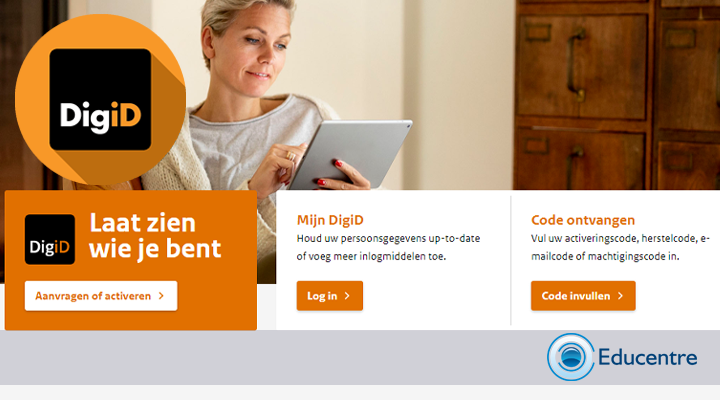Click the Educentre swirl logo icon
The width and height of the screenshot is (720, 400).
(571, 357)
